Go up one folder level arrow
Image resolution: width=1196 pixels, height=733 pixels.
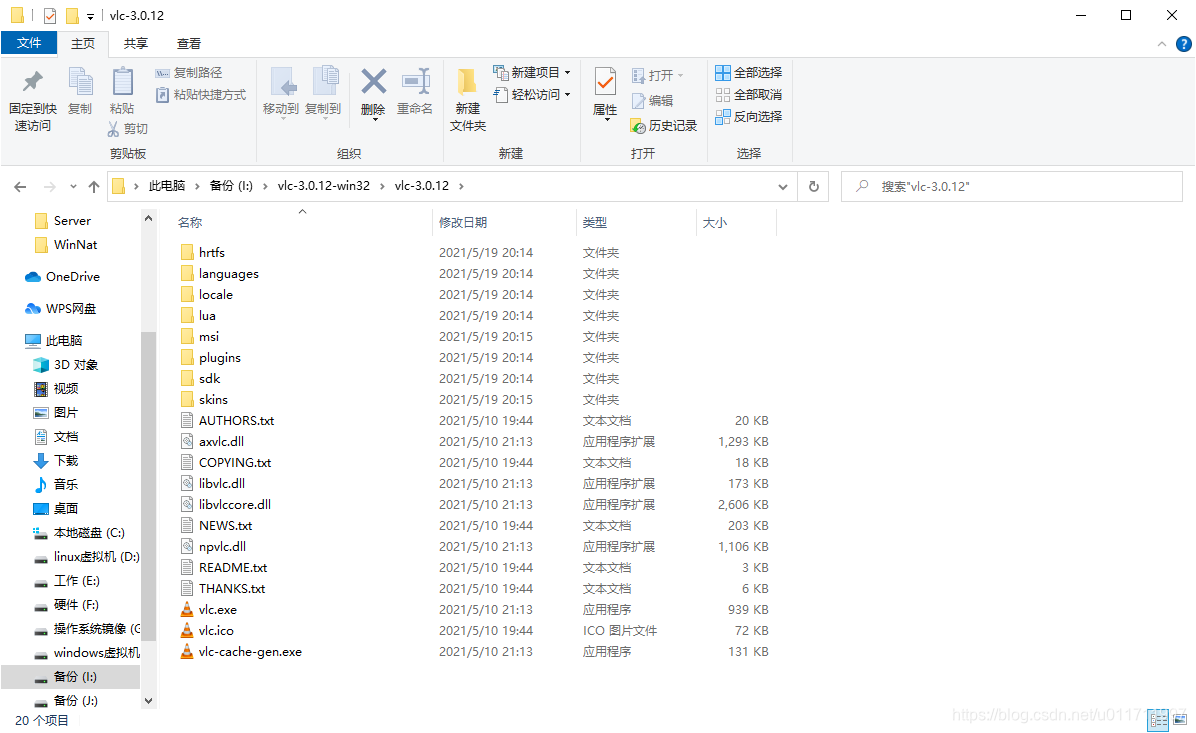point(94,187)
